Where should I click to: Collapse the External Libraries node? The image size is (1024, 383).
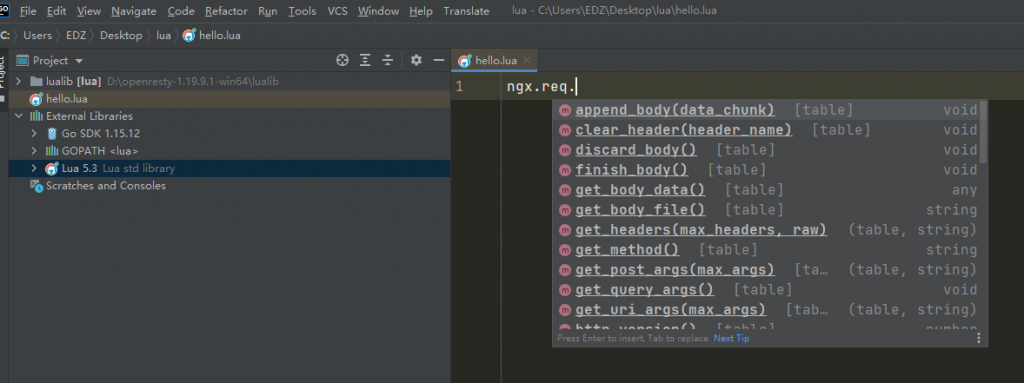click(18, 116)
